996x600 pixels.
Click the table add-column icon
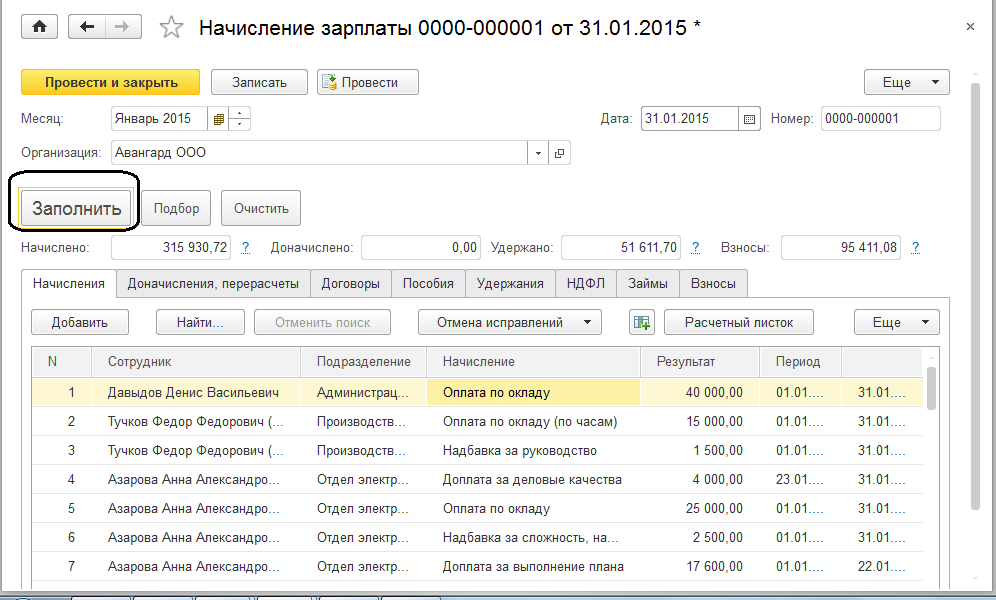coord(641,322)
